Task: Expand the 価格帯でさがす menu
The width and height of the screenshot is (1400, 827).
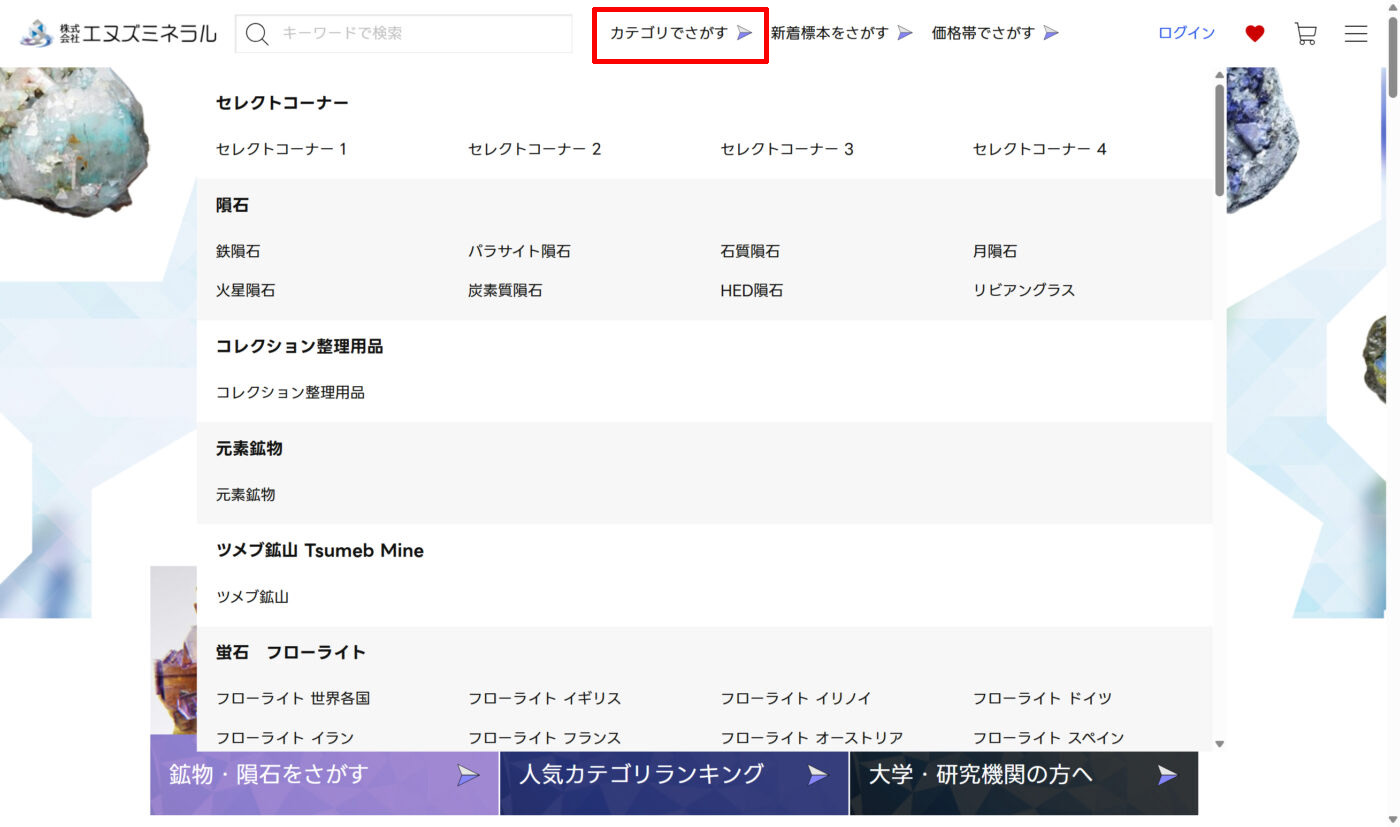Action: coord(995,33)
